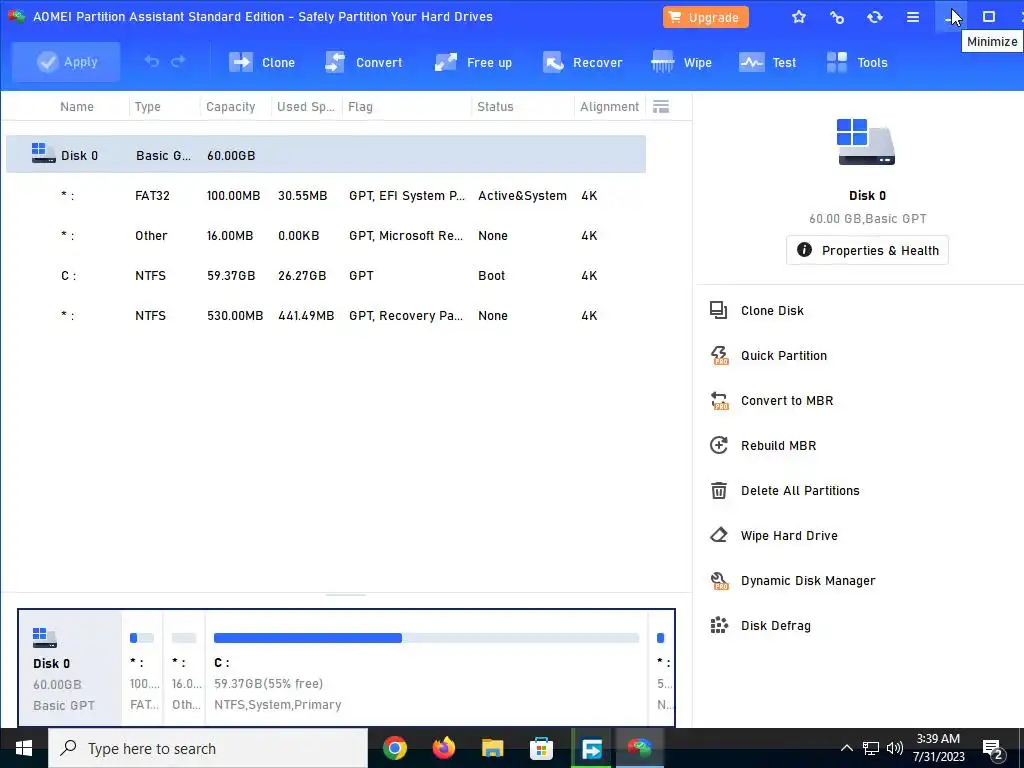This screenshot has height=768, width=1024.
Task: Open the Convert tool menu
Action: 364,63
